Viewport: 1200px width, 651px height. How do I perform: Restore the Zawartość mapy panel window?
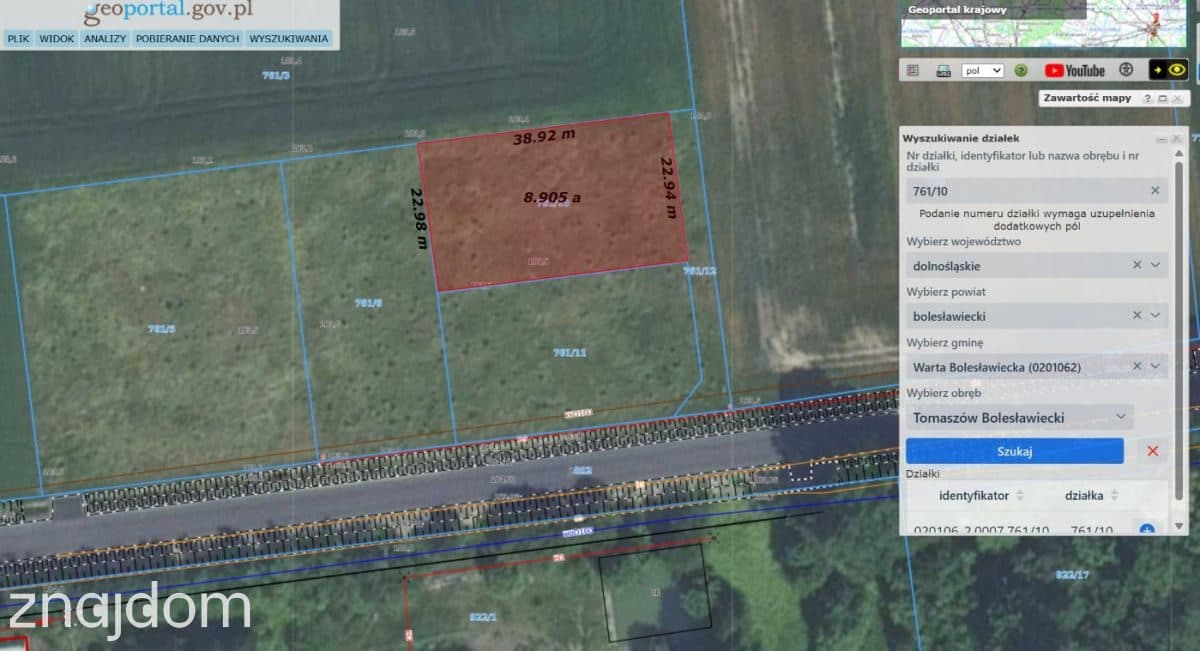(x=1162, y=99)
